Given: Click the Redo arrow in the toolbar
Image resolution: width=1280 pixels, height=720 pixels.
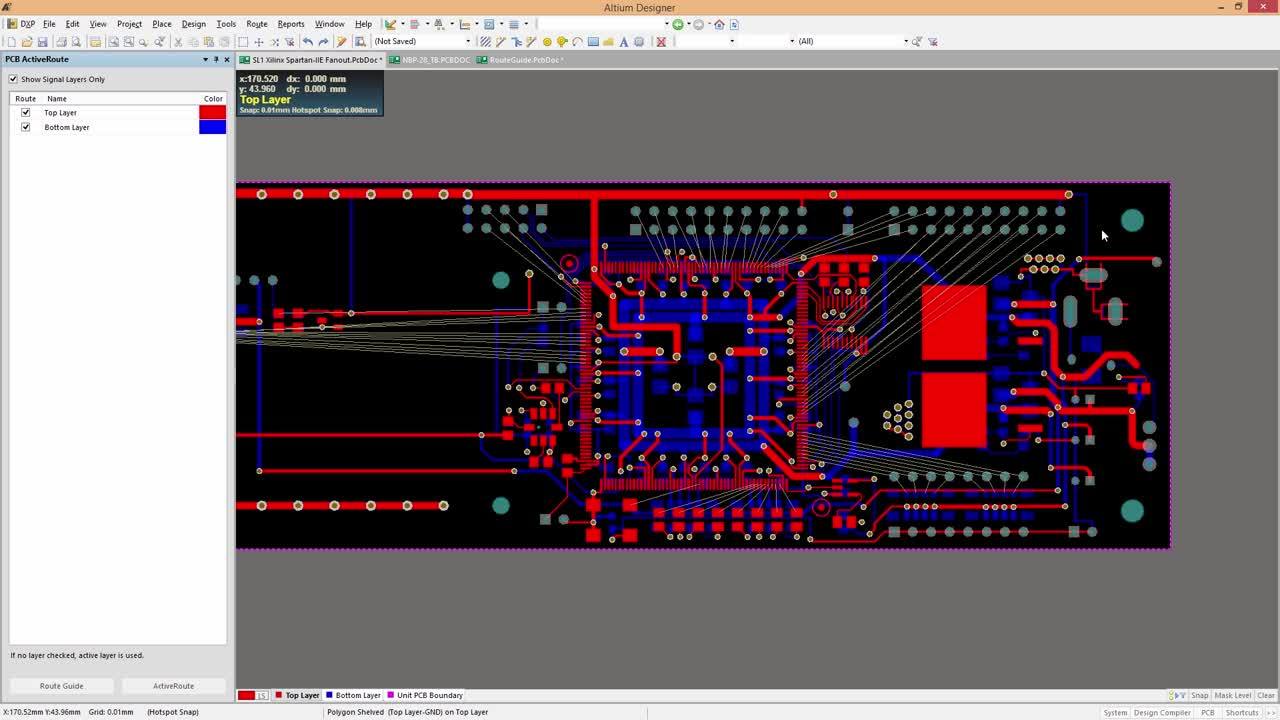Looking at the screenshot, I should click(323, 42).
